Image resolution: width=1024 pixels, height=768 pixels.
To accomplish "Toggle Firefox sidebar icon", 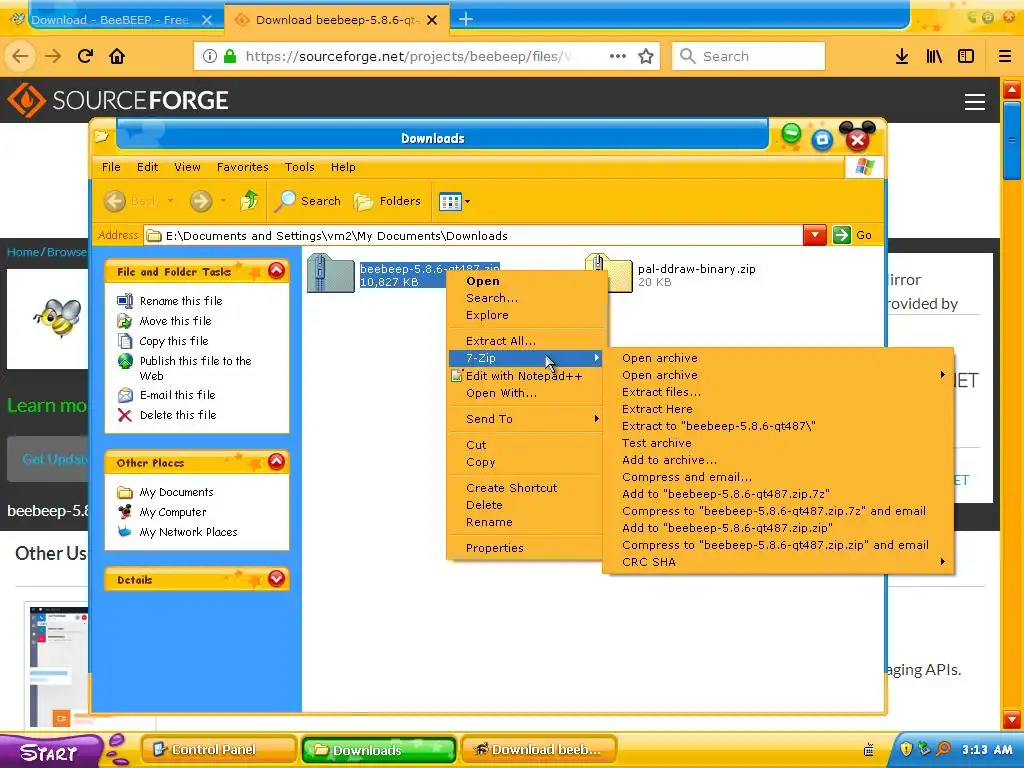I will 966,56.
